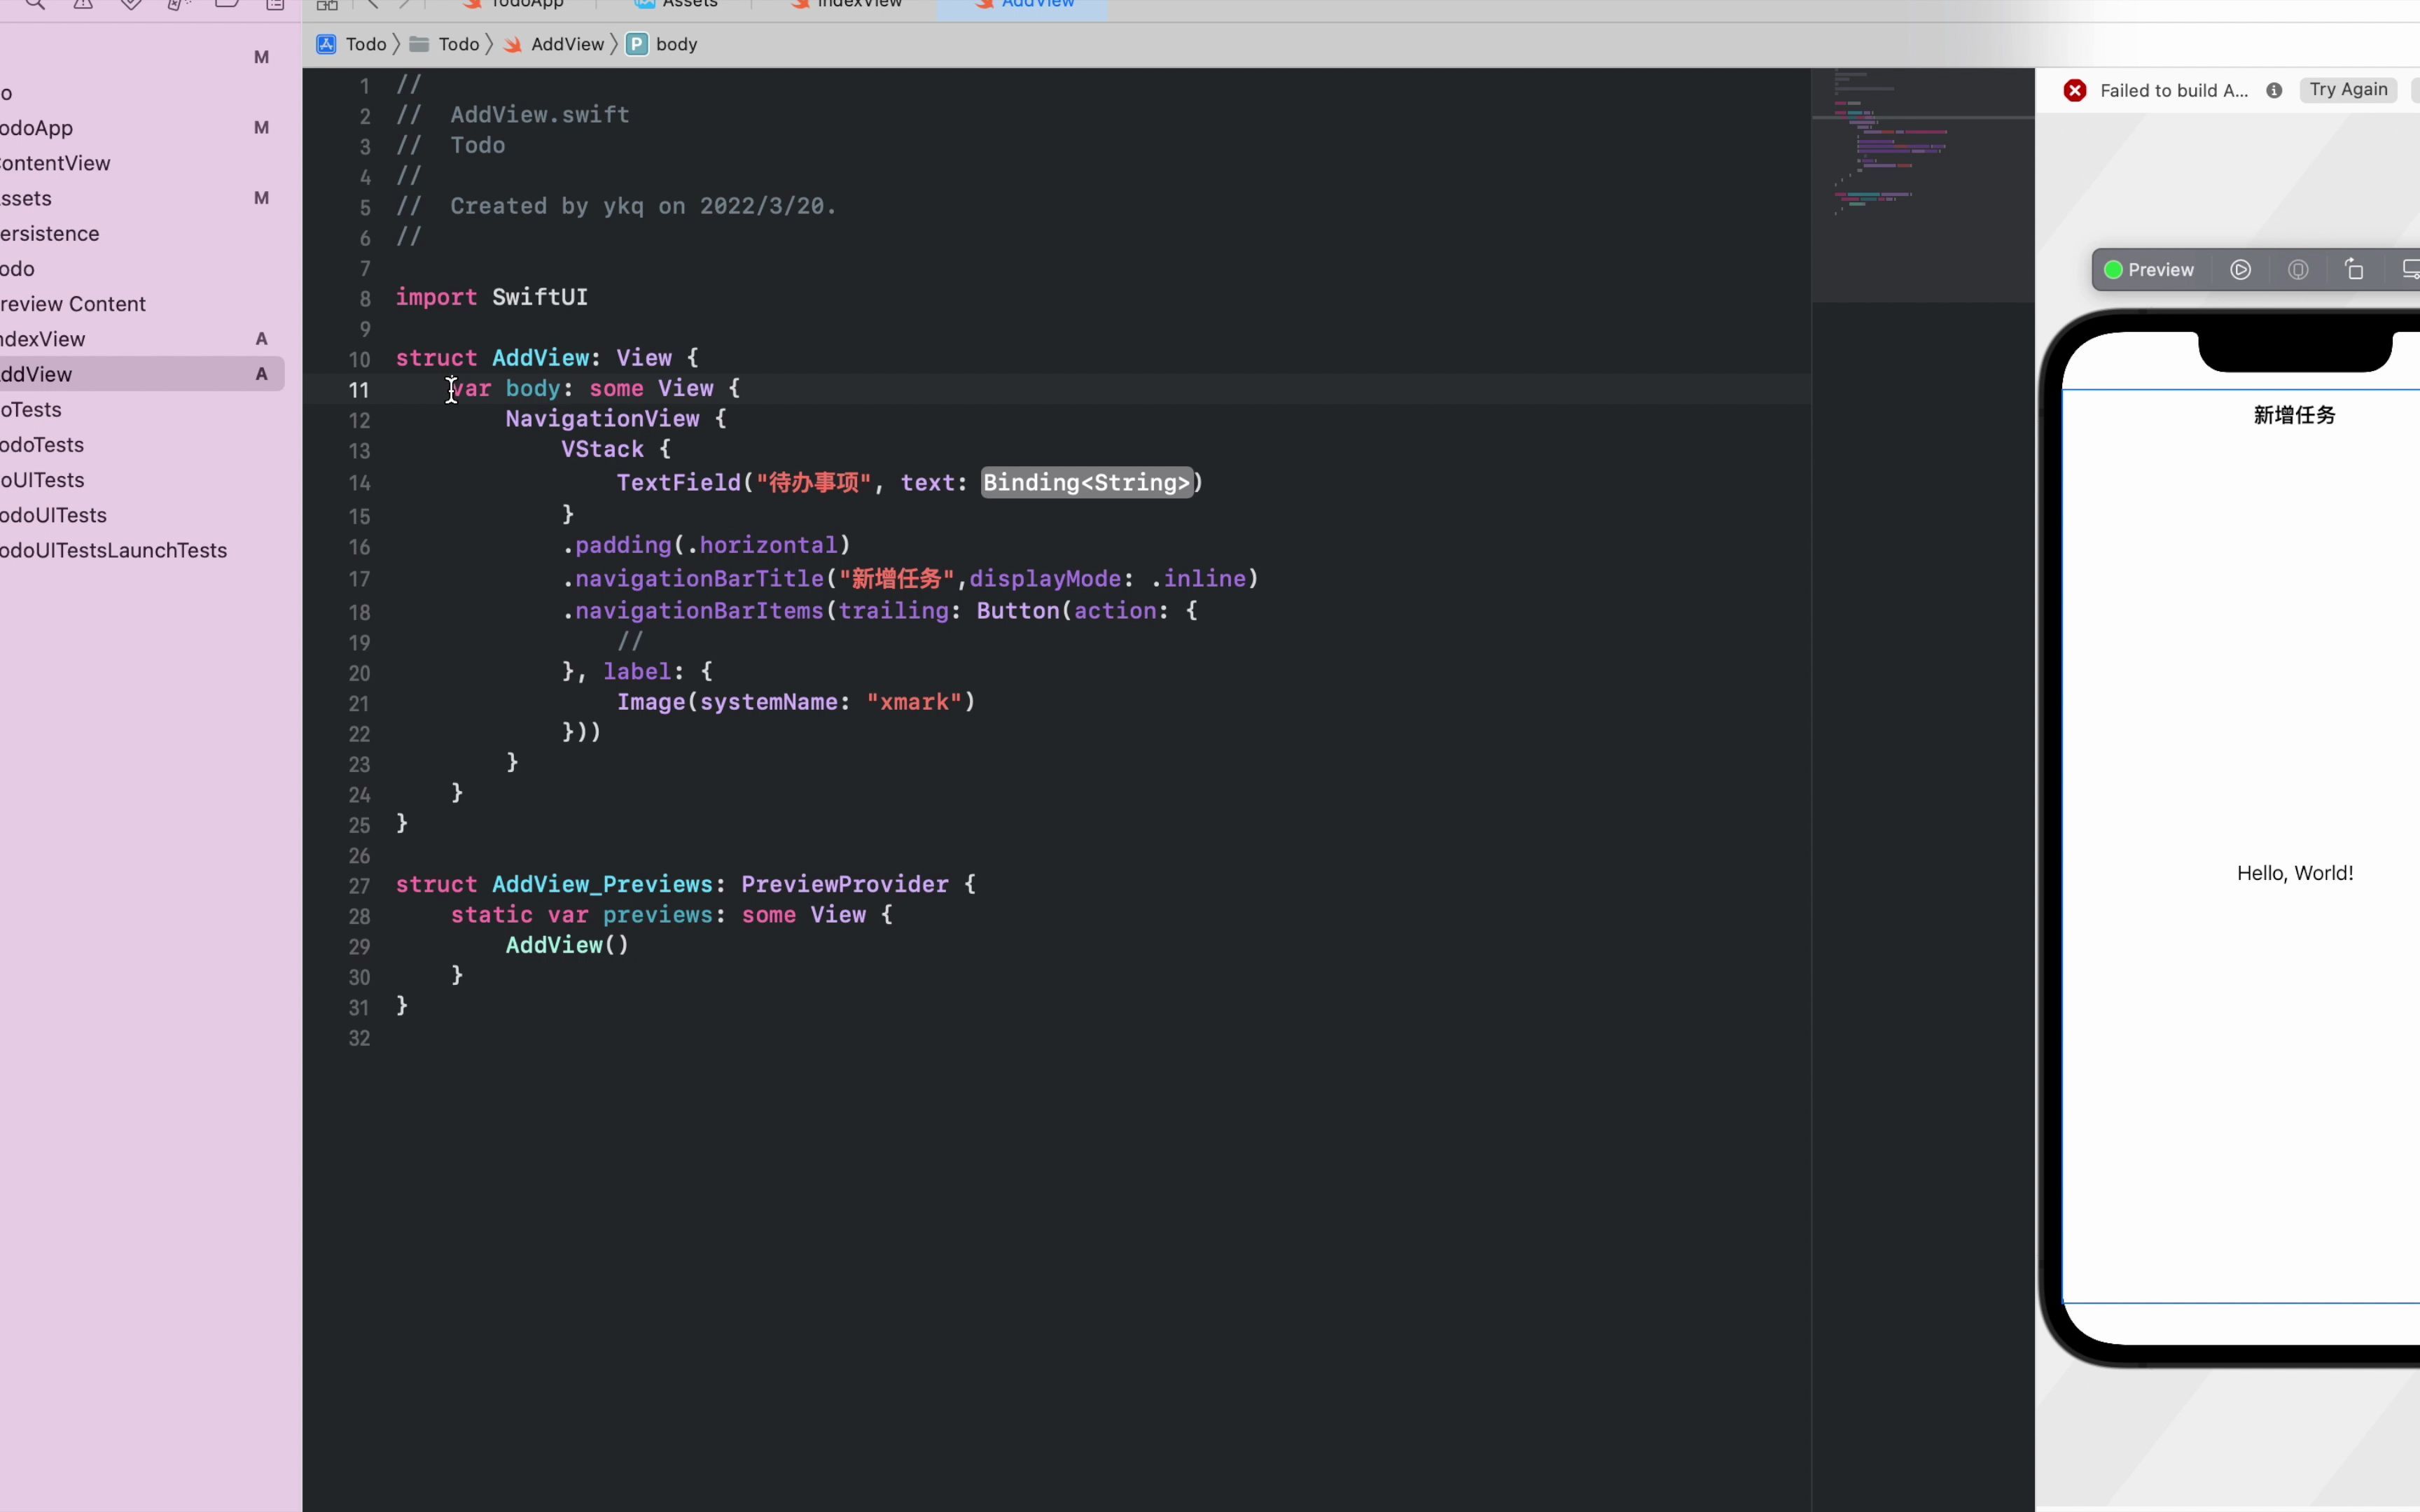Open Preview Content in navigator

[73, 304]
